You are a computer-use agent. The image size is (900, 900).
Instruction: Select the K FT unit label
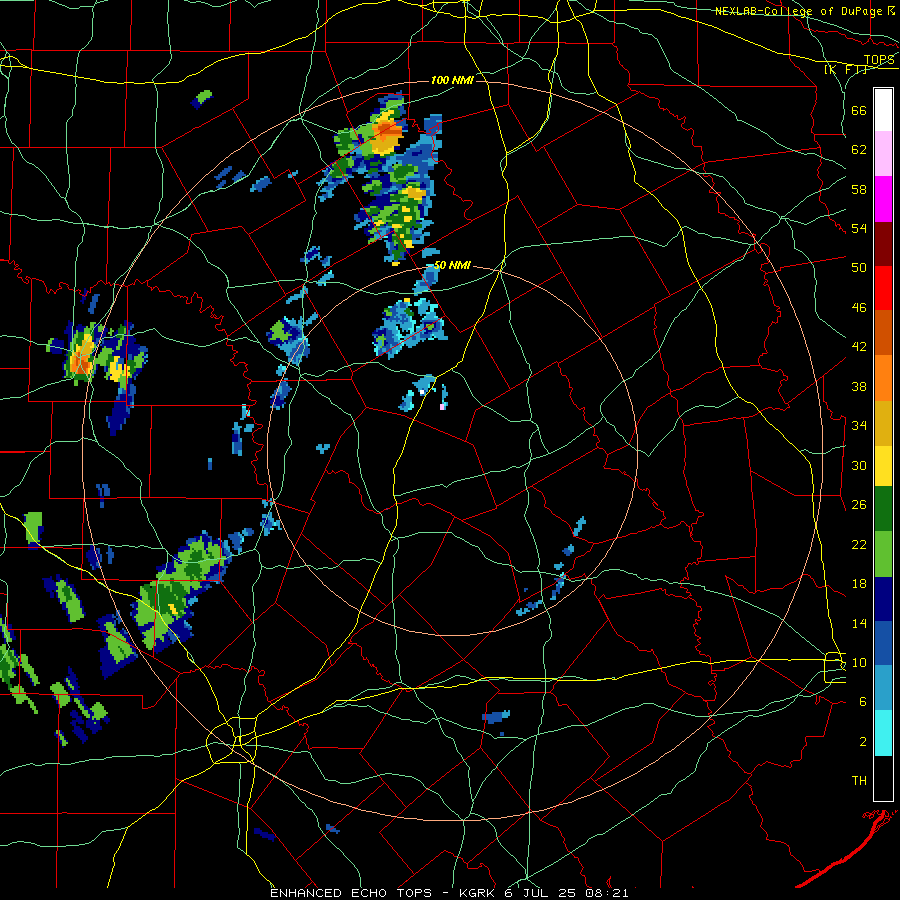pos(845,69)
